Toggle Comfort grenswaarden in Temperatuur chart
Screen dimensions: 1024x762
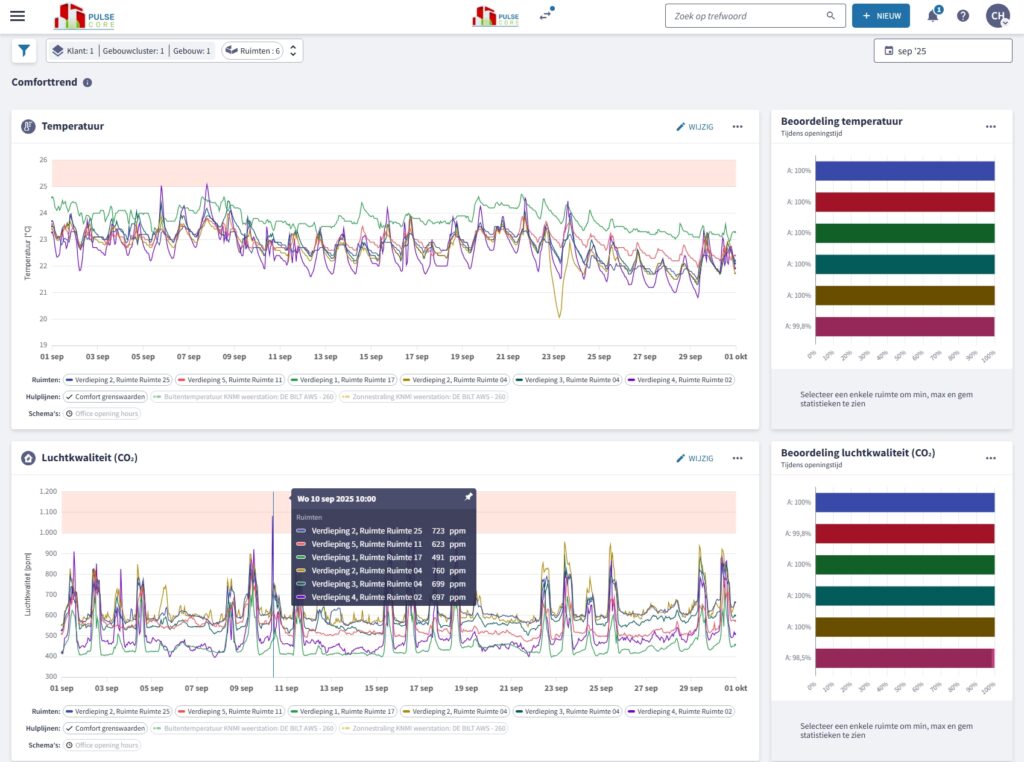[104, 397]
